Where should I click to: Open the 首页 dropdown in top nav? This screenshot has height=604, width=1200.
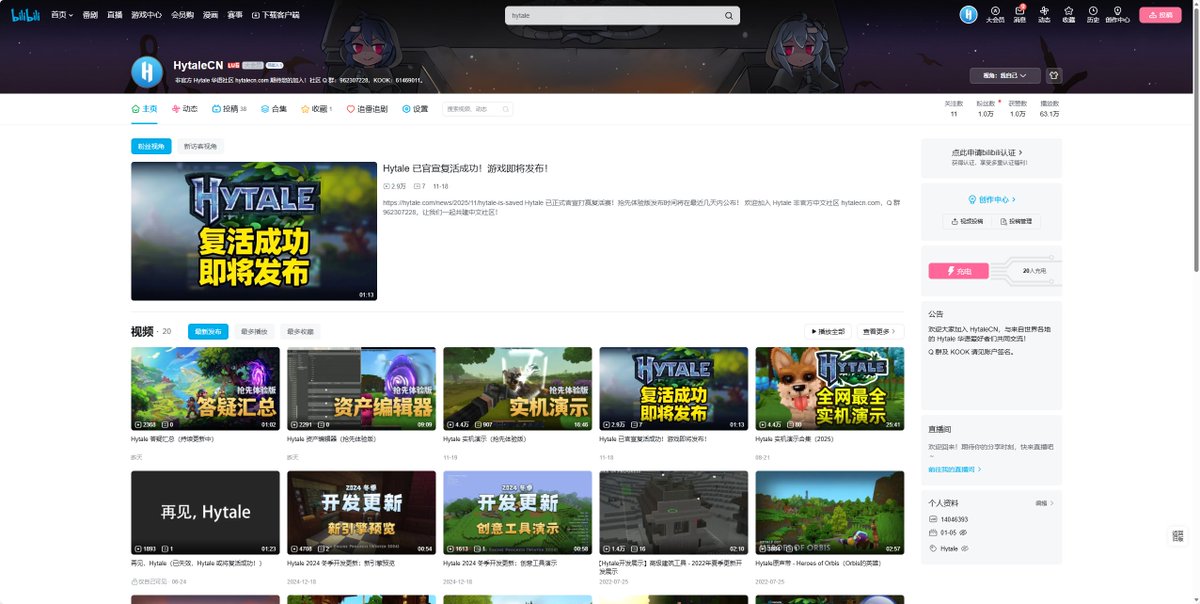click(x=62, y=15)
